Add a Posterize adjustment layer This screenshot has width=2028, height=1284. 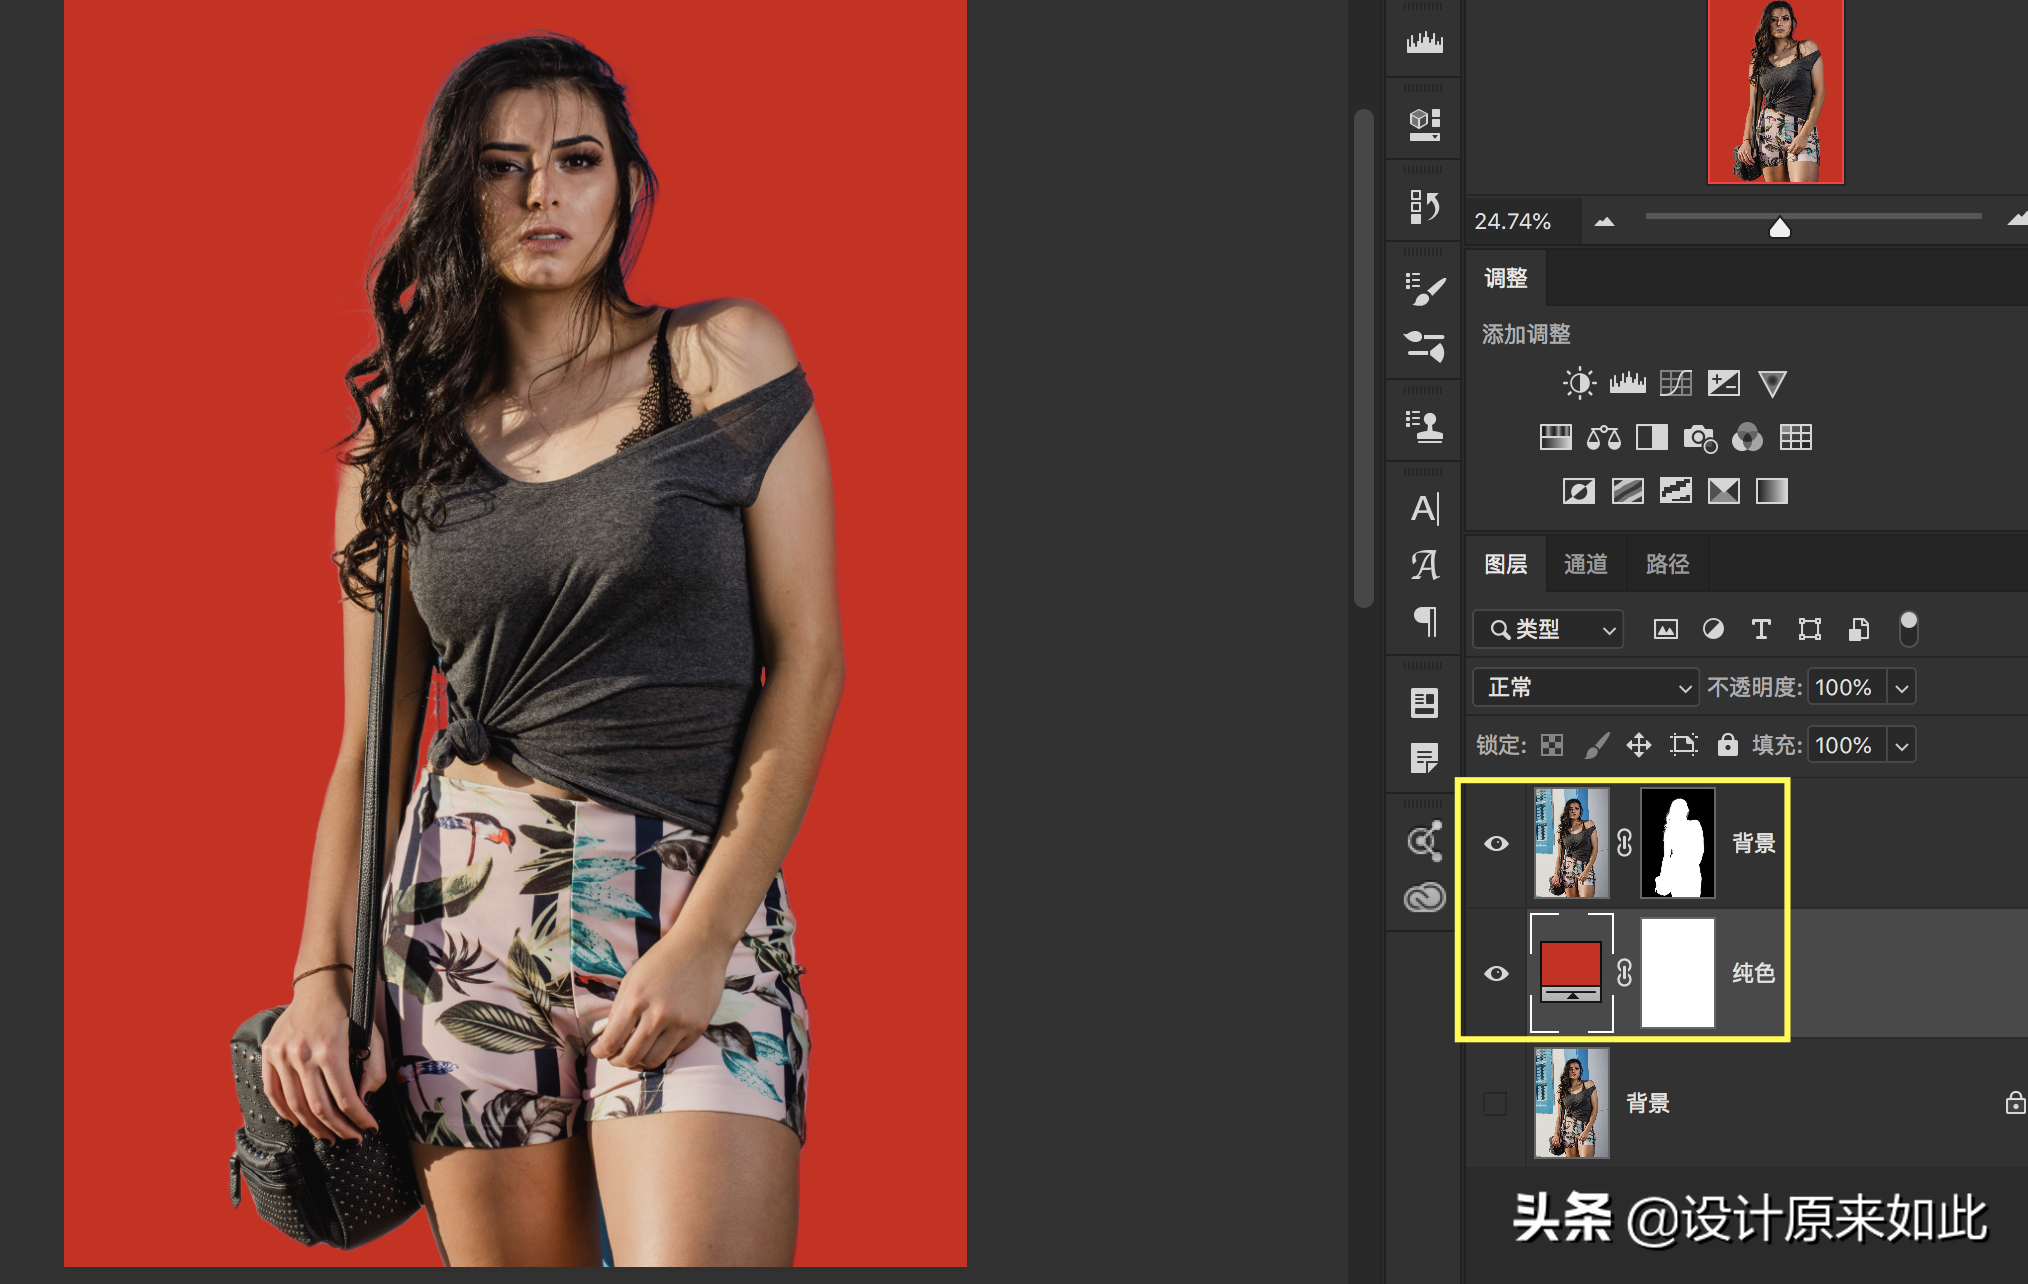pyautogui.click(x=1627, y=491)
